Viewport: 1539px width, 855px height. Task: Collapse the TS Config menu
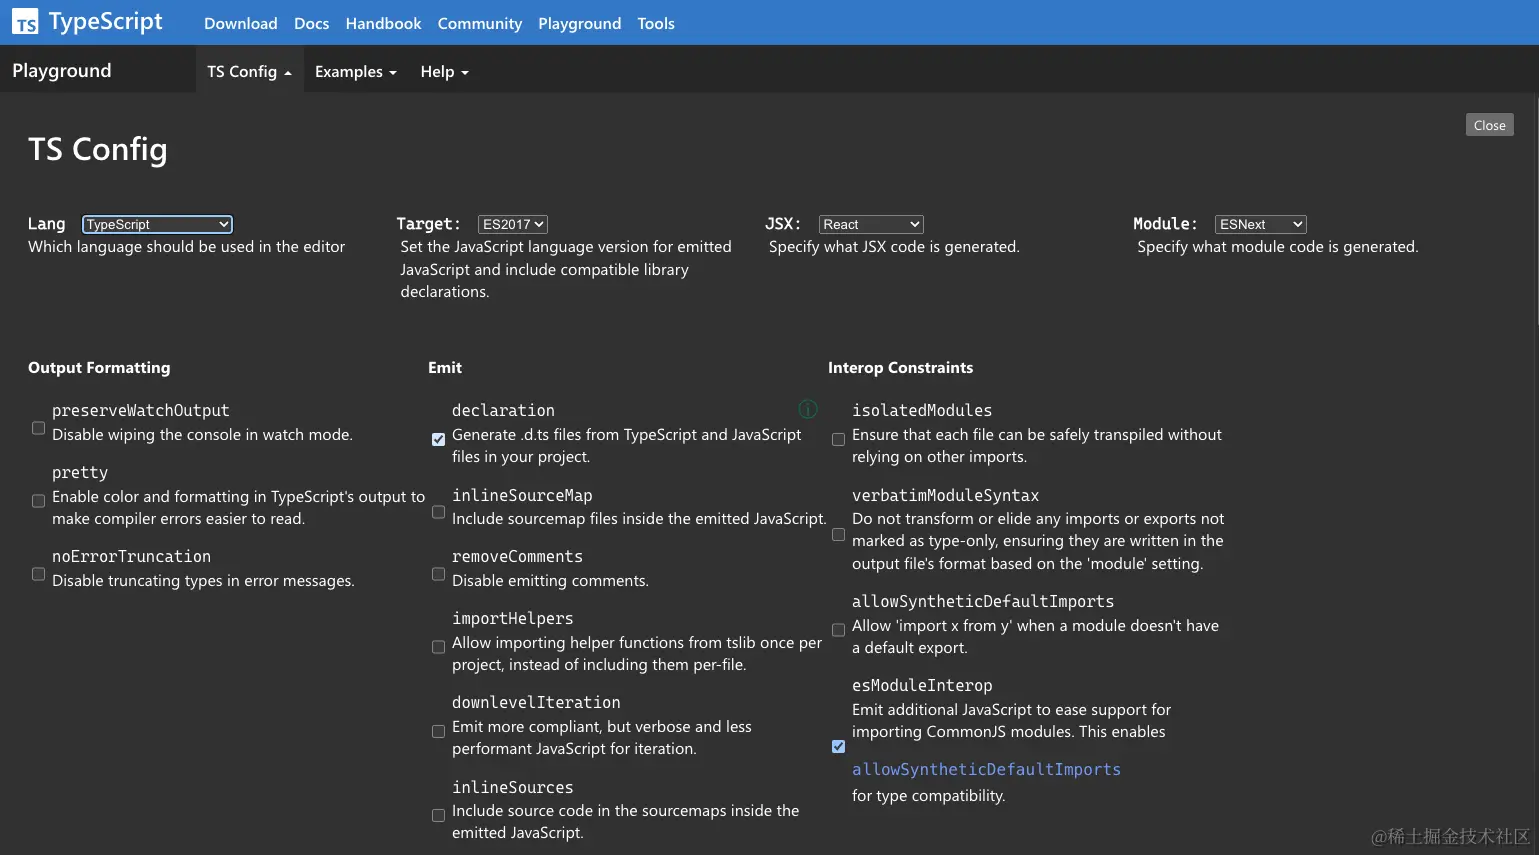[x=249, y=72]
